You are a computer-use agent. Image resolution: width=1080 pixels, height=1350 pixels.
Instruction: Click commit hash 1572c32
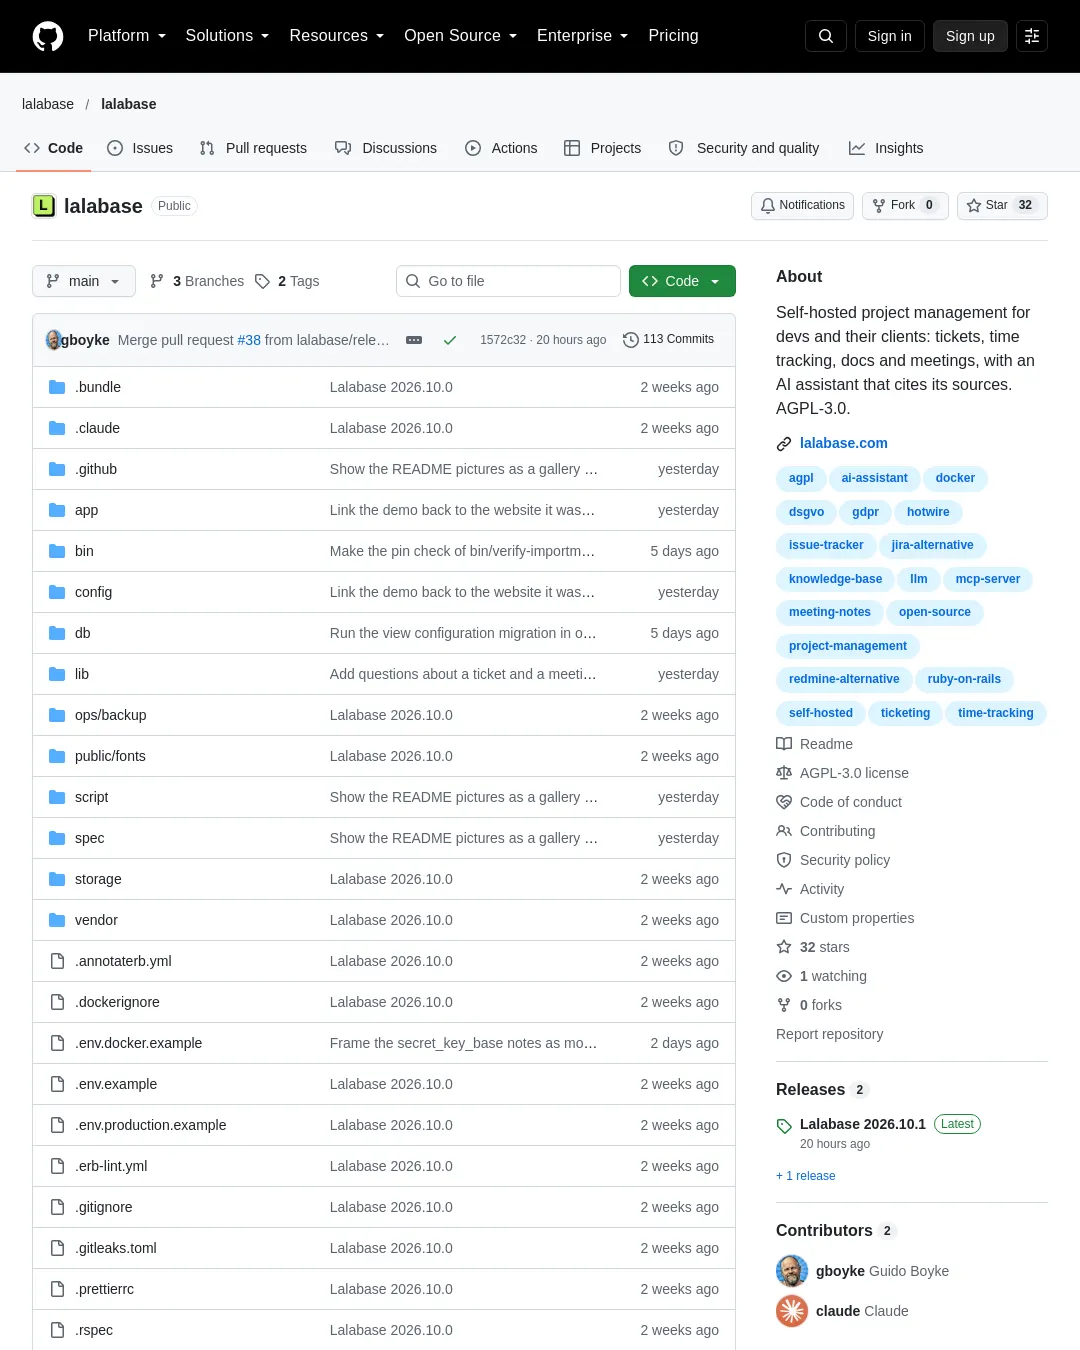pyautogui.click(x=503, y=340)
